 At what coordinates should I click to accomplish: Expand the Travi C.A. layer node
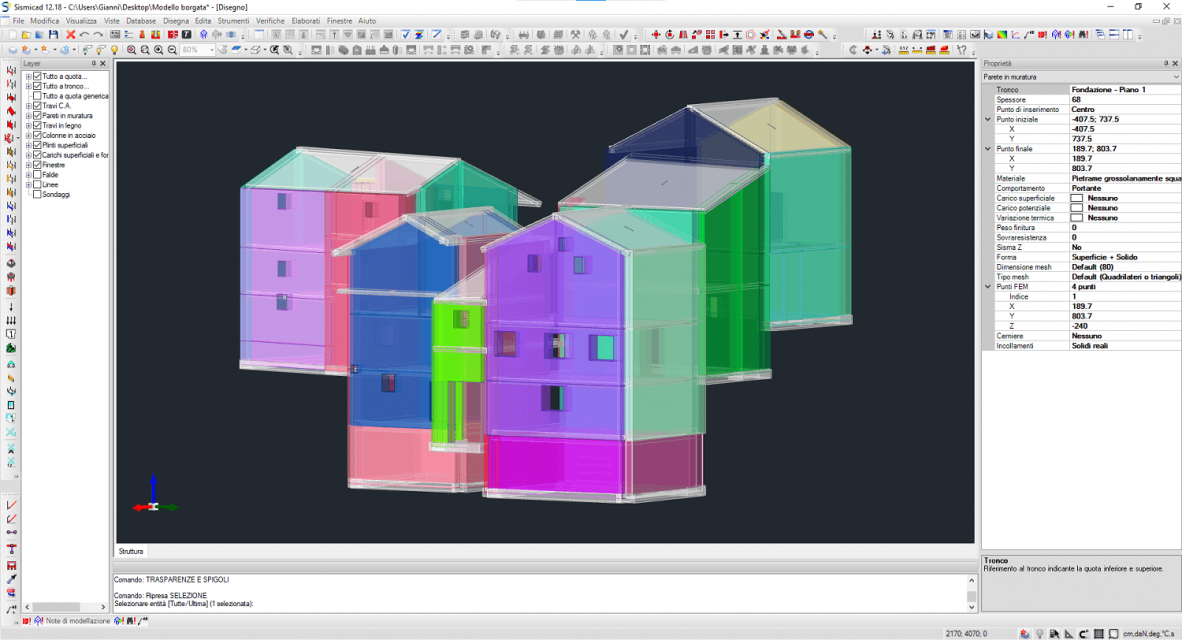coord(28,105)
